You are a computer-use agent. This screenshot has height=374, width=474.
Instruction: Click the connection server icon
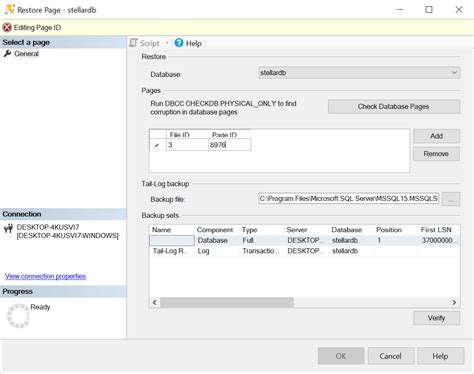8,229
